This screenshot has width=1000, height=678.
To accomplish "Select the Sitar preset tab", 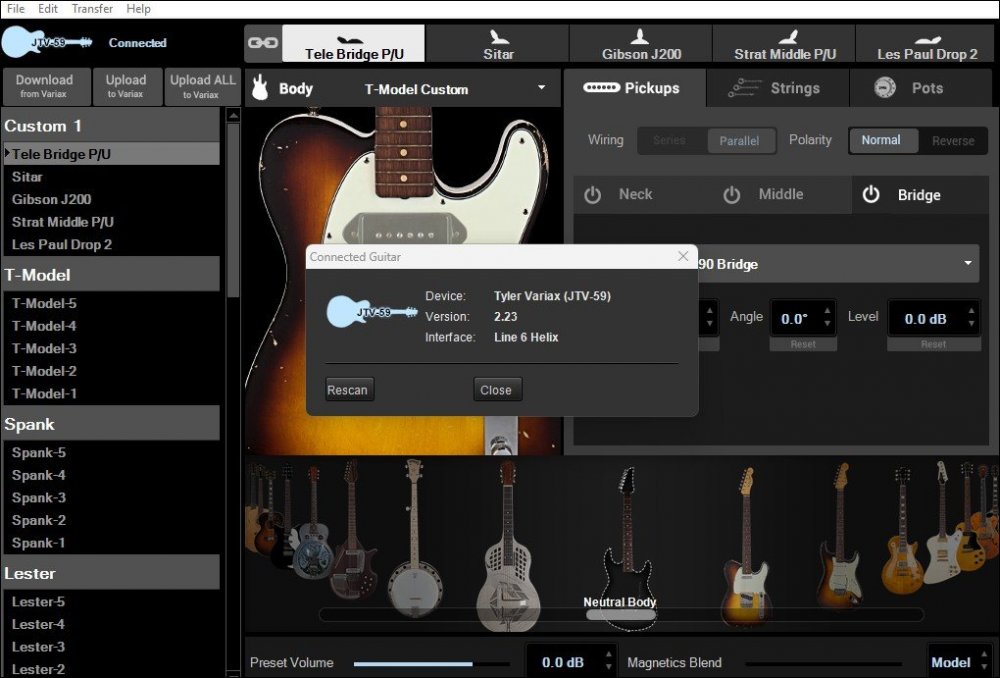I will [x=498, y=43].
